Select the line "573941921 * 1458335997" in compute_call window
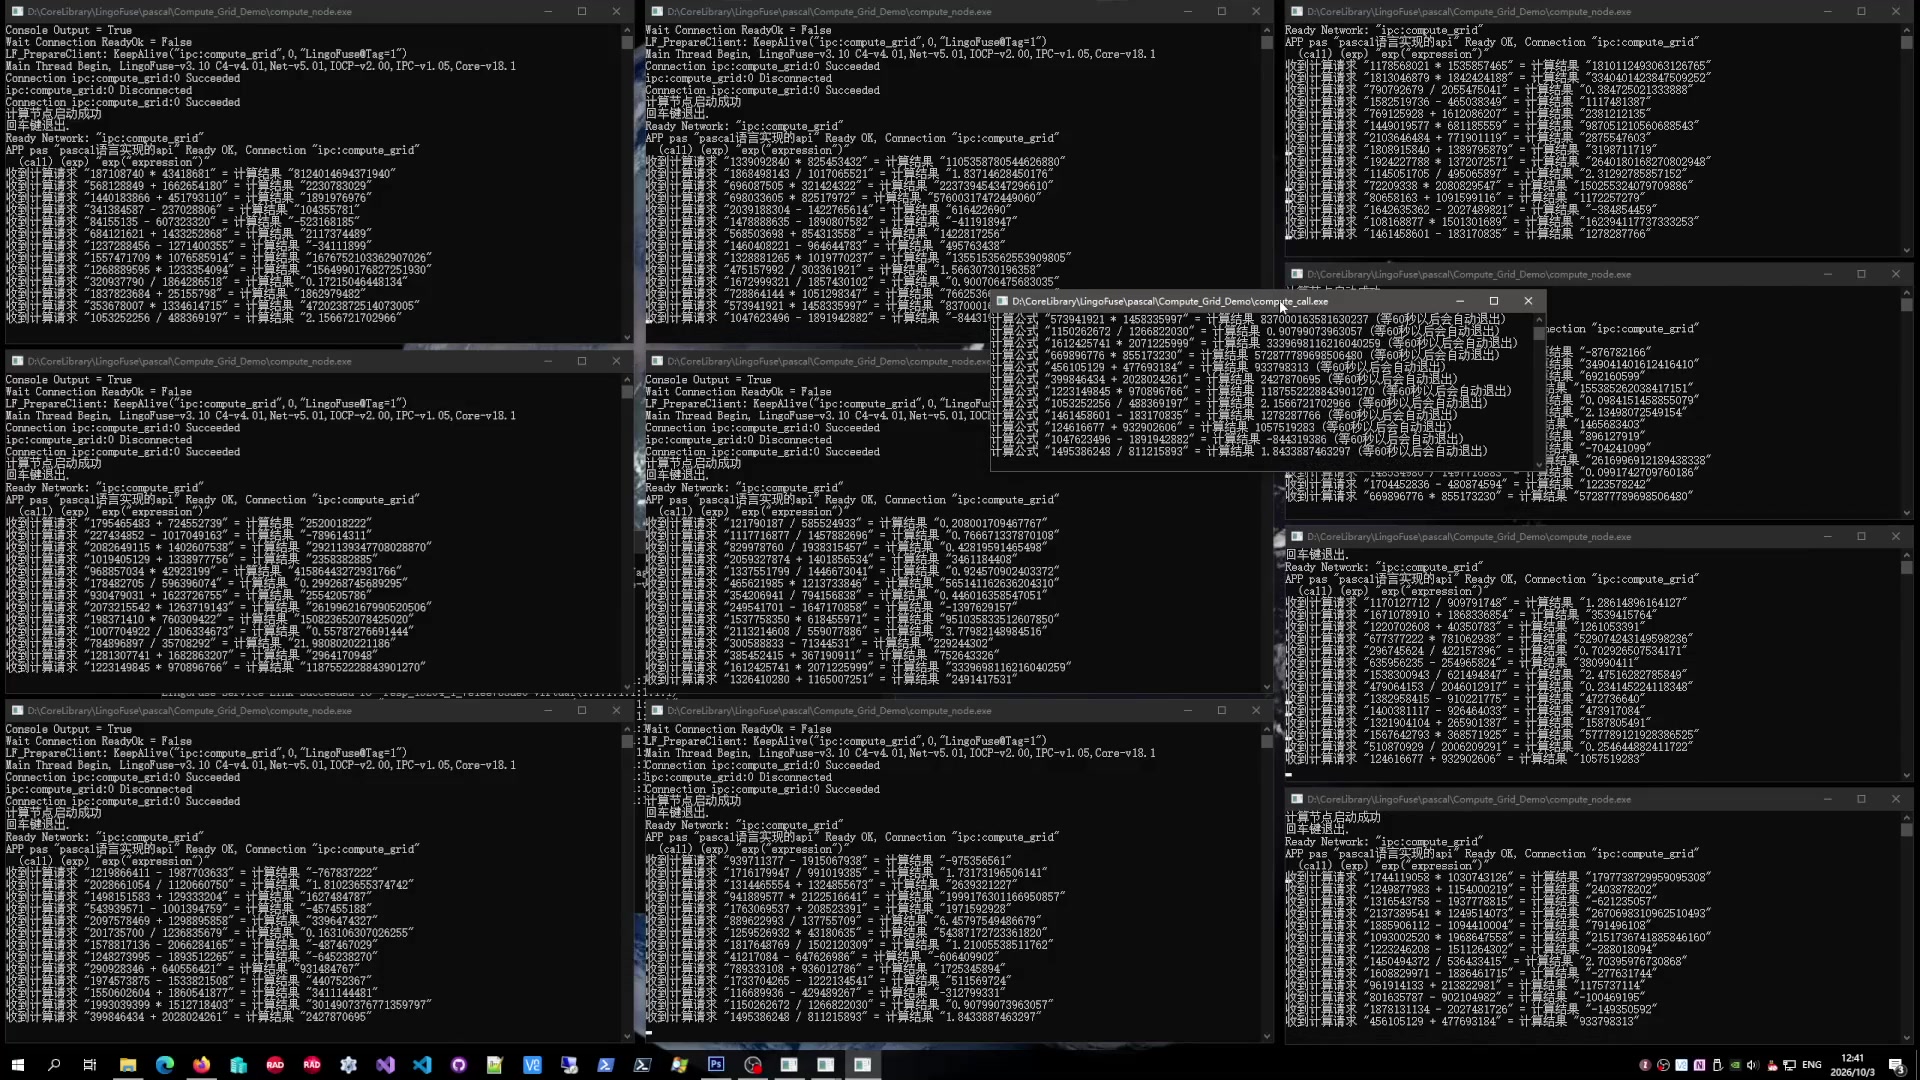 tap(1249, 319)
